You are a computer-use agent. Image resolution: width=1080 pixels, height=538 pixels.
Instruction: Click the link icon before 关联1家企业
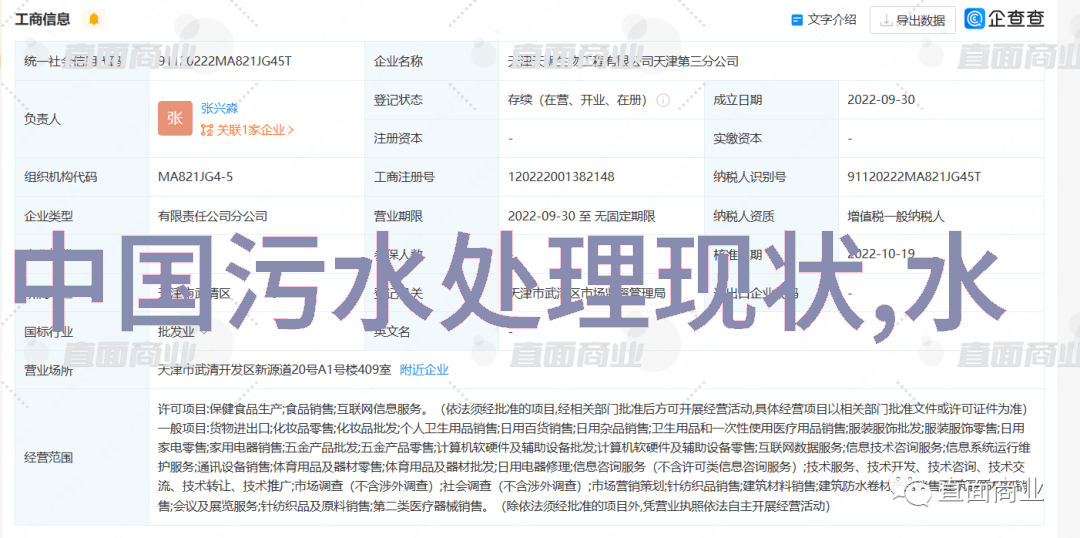pos(207,130)
